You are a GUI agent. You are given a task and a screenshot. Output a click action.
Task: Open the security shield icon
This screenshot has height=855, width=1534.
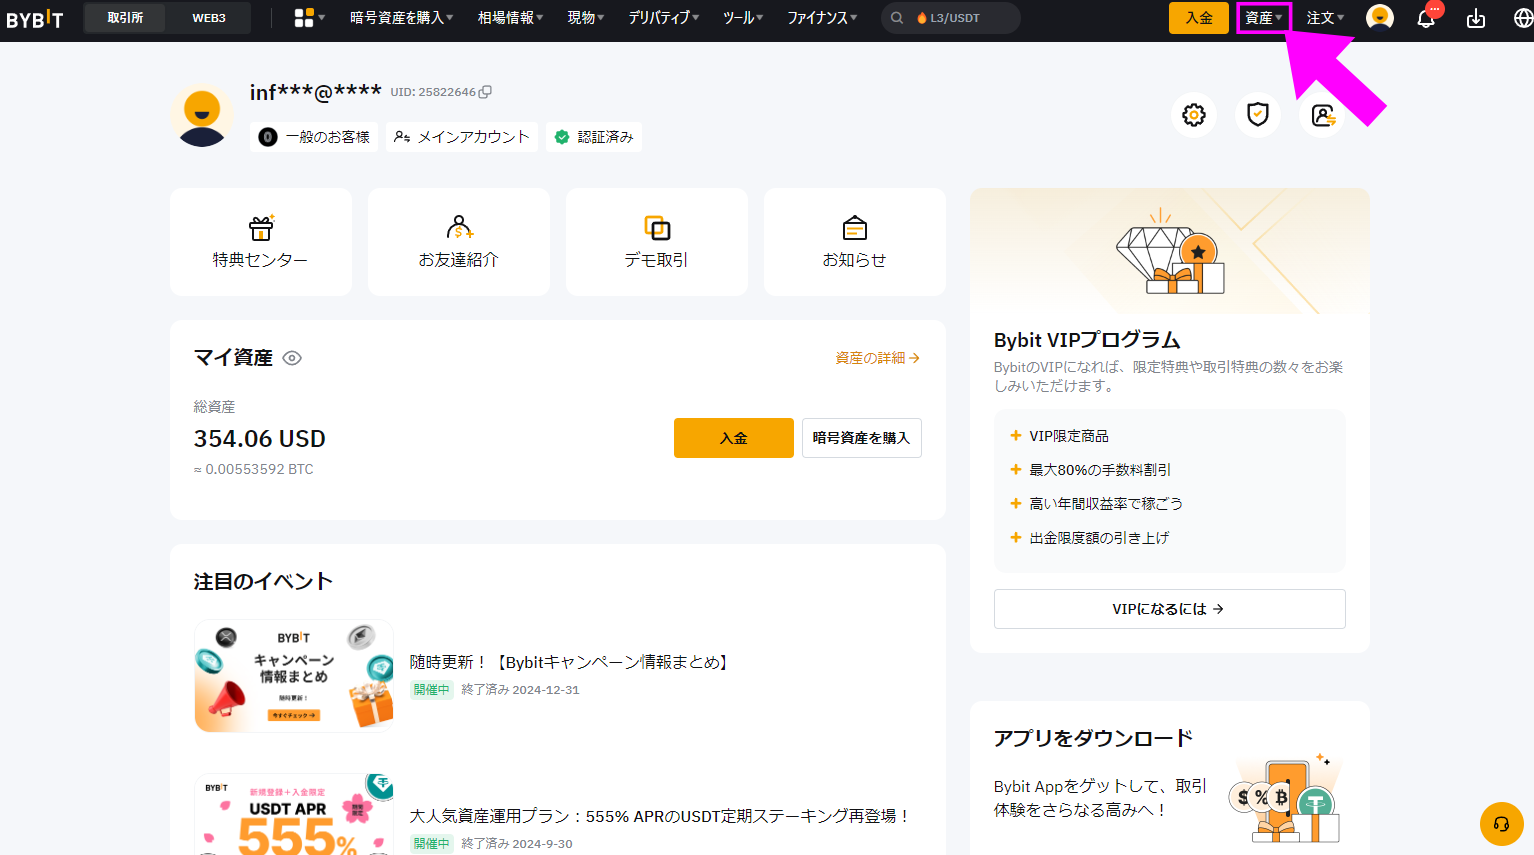click(1258, 115)
